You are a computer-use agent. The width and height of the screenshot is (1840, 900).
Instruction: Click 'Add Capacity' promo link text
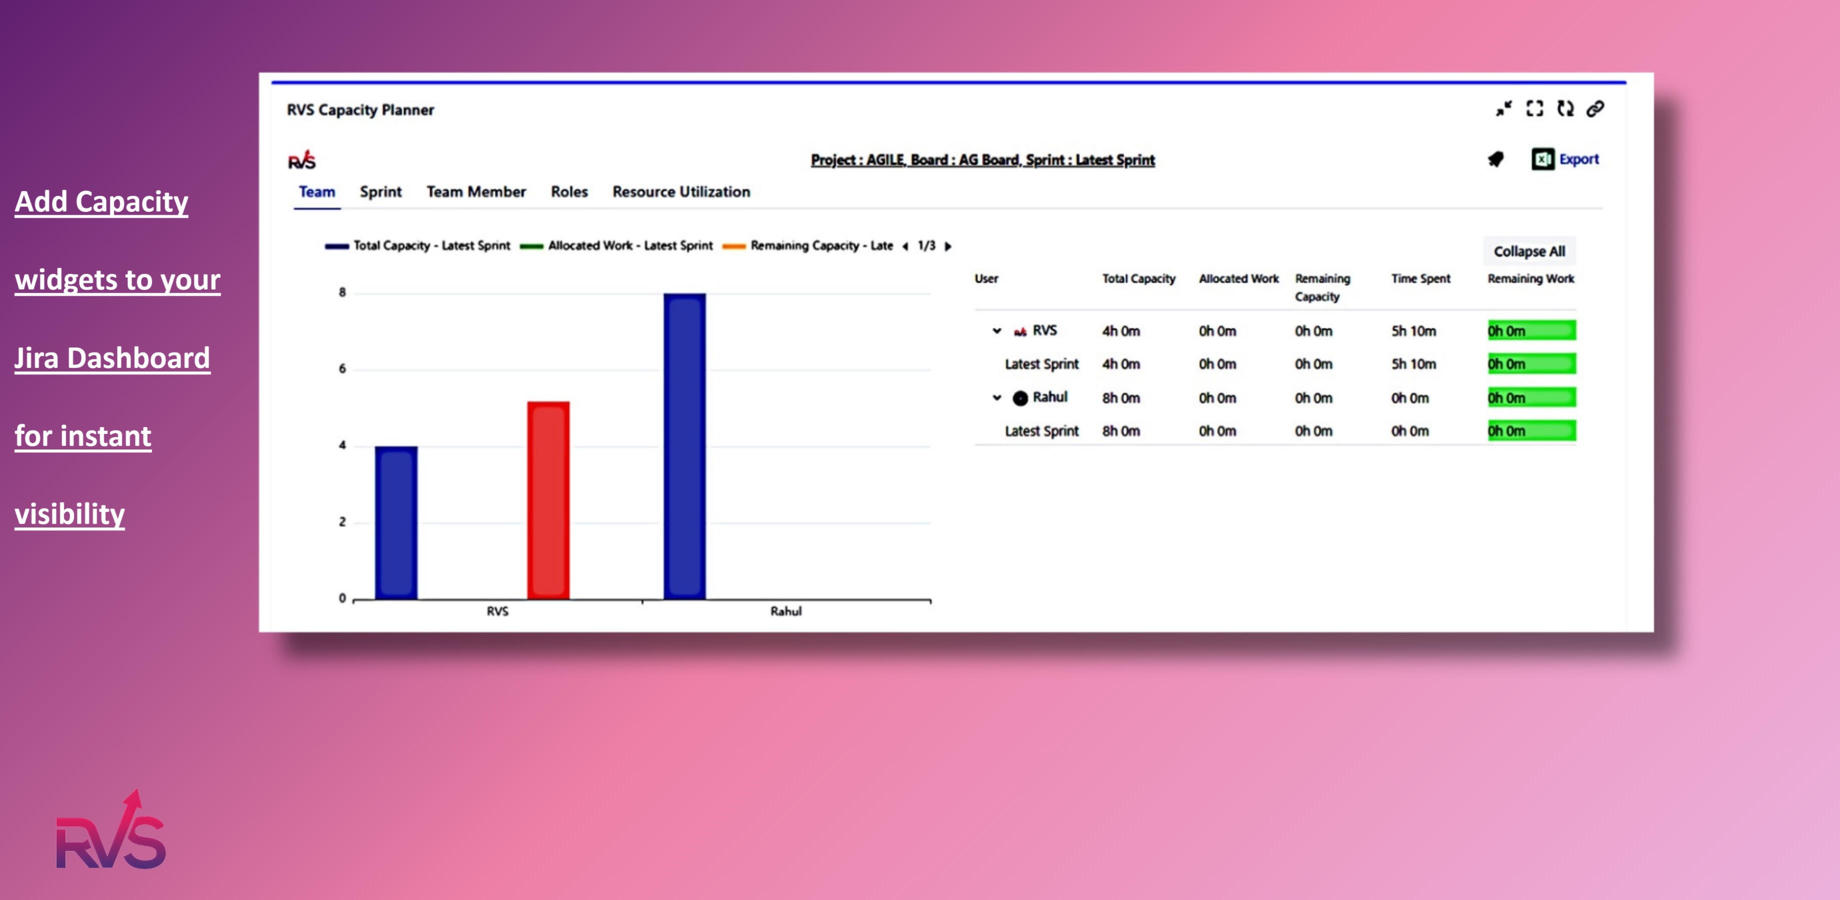[x=101, y=202]
